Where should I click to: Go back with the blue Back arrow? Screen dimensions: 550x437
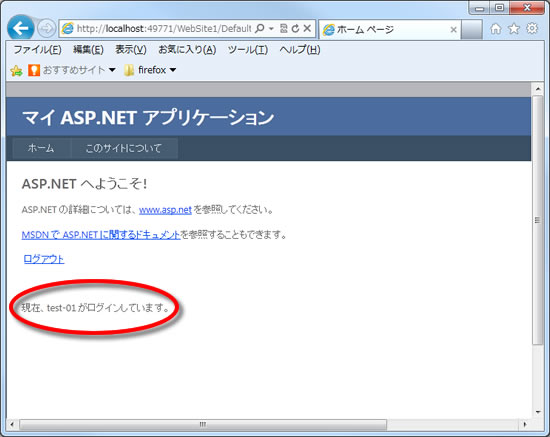(x=20, y=28)
